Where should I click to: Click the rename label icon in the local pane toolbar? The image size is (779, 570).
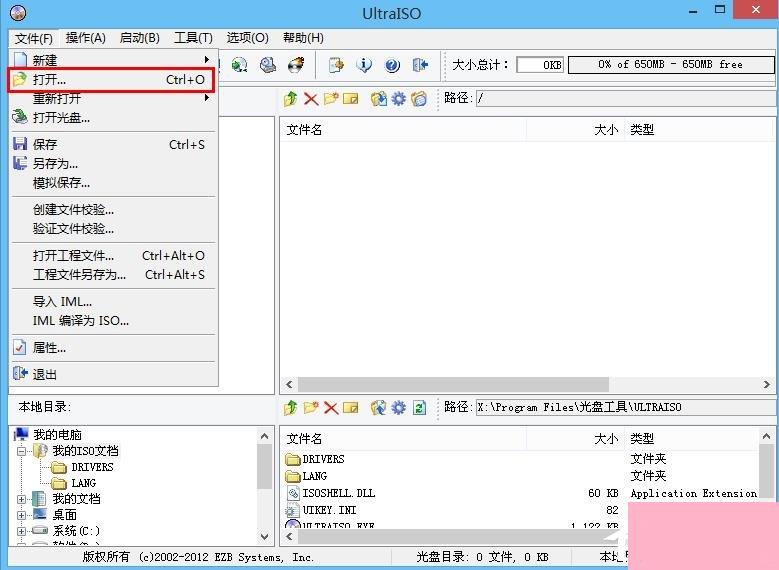pyautogui.click(x=351, y=407)
